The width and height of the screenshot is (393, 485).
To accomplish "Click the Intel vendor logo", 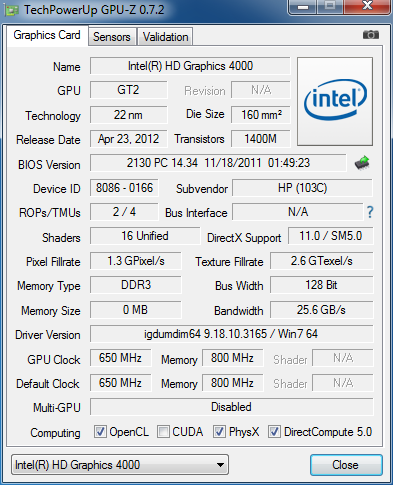I will (335, 101).
